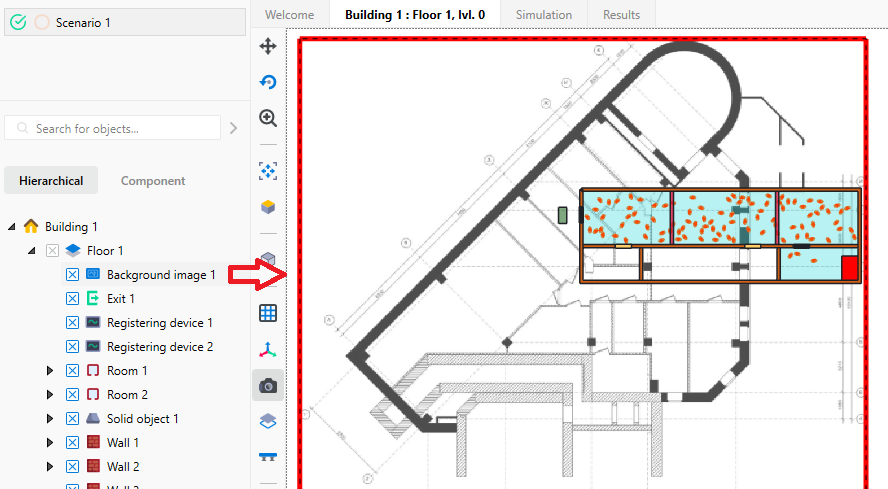Click the Room 2 red outline icon
The image size is (888, 489).
point(93,394)
